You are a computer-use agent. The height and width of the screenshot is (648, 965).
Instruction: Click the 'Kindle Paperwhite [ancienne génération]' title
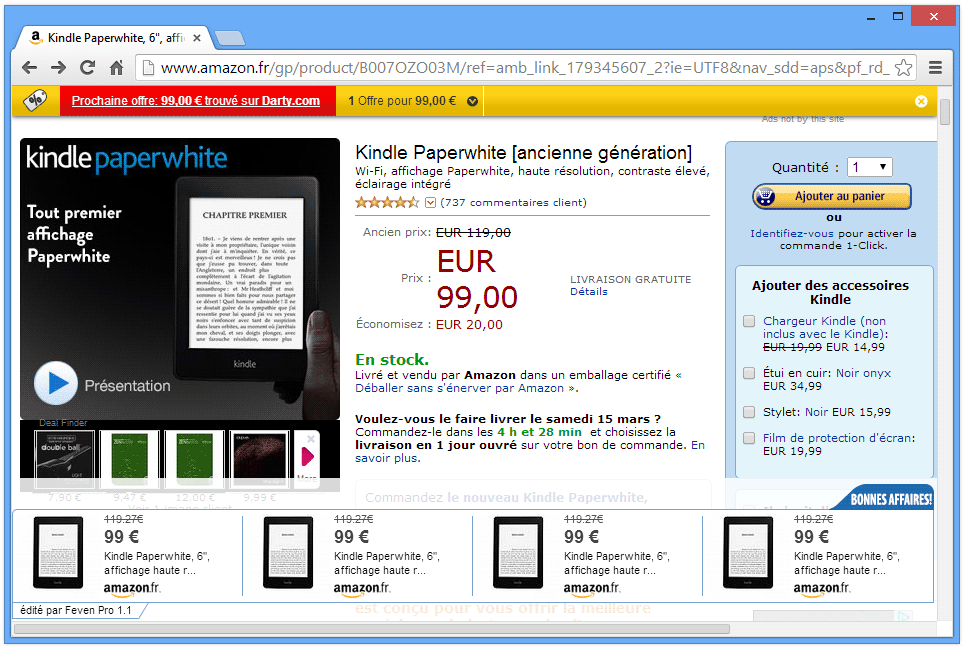click(523, 153)
